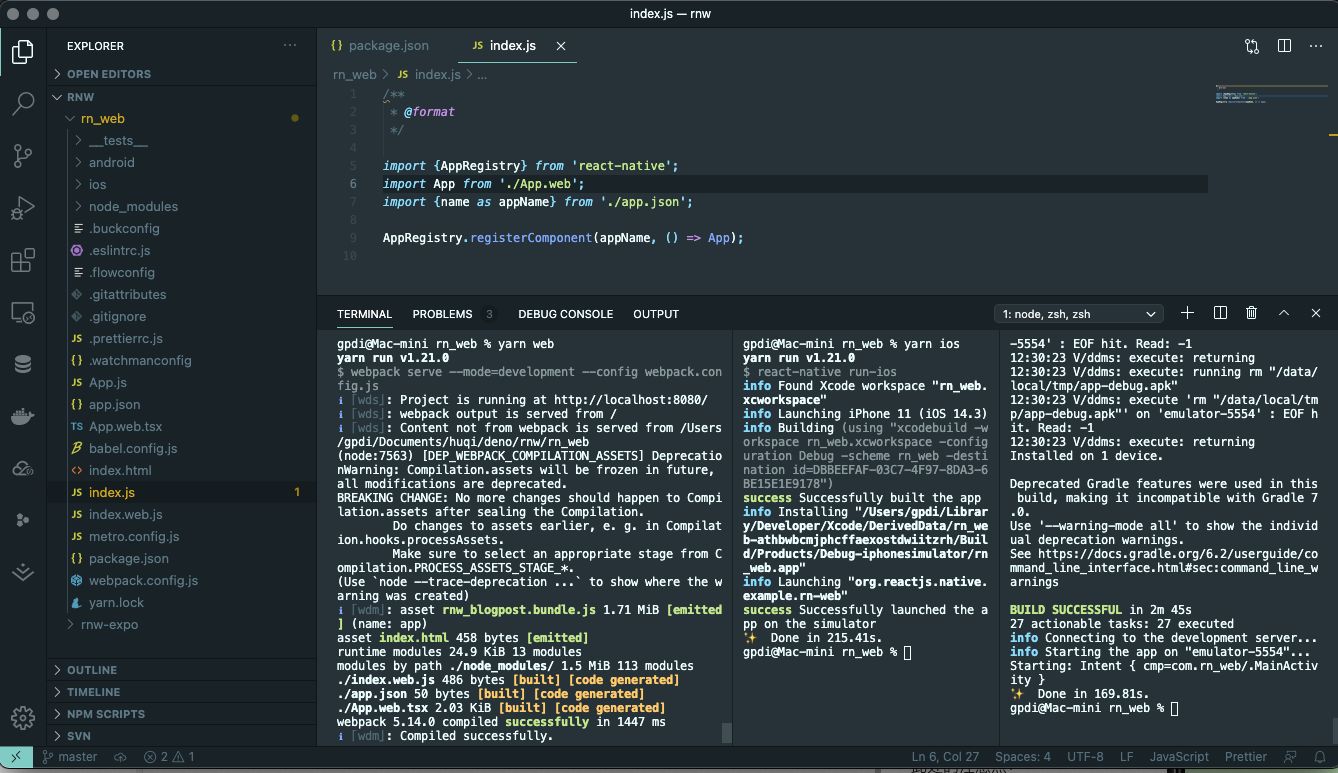This screenshot has width=1338, height=773.
Task: Open errors and warnings count in status bar
Action: [169, 757]
